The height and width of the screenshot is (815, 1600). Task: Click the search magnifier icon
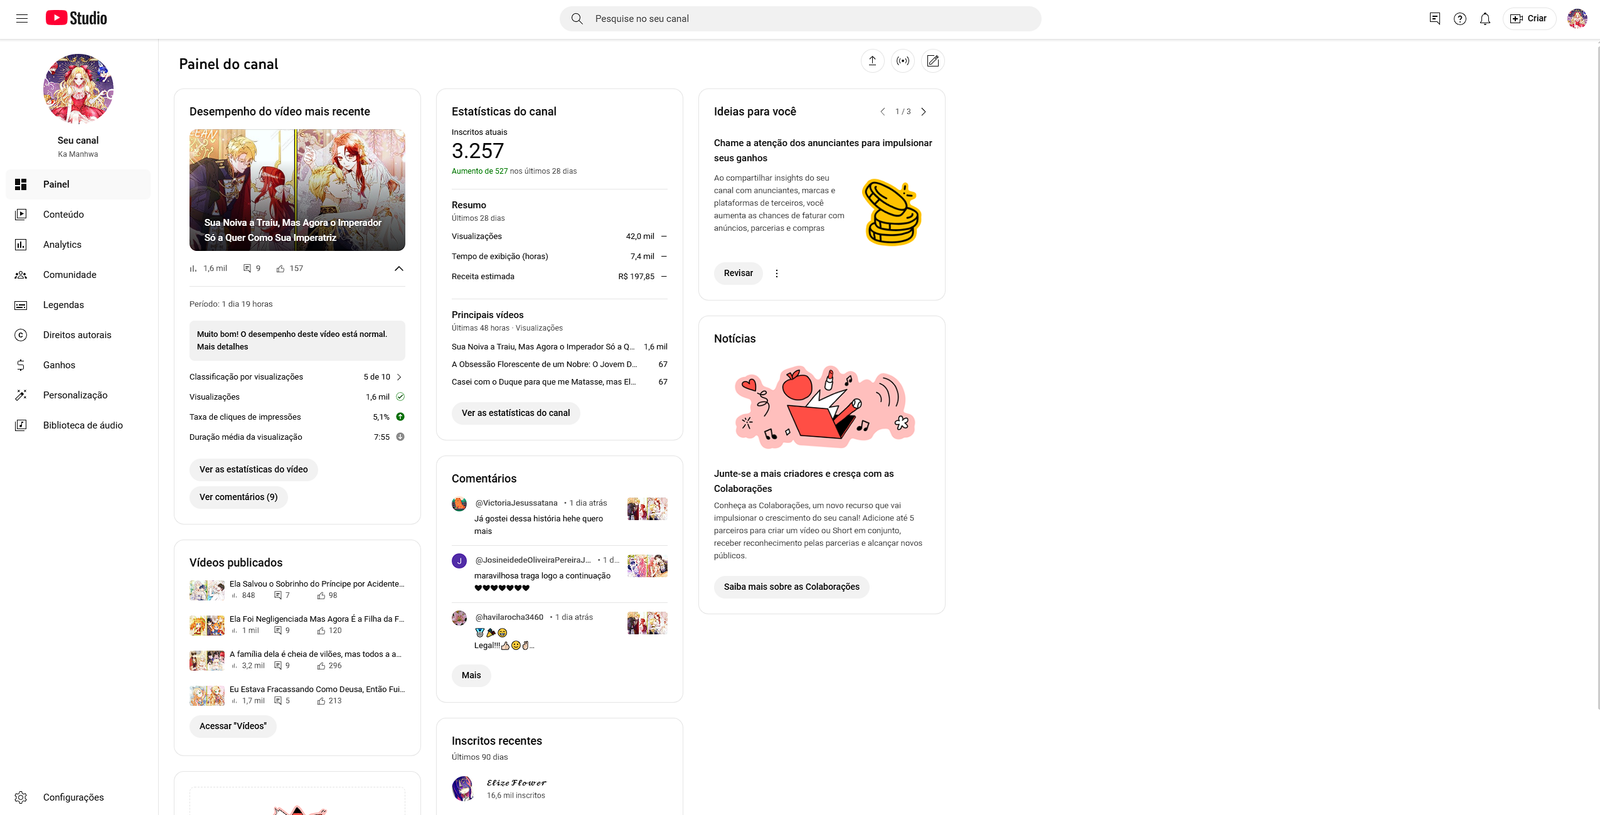[577, 18]
